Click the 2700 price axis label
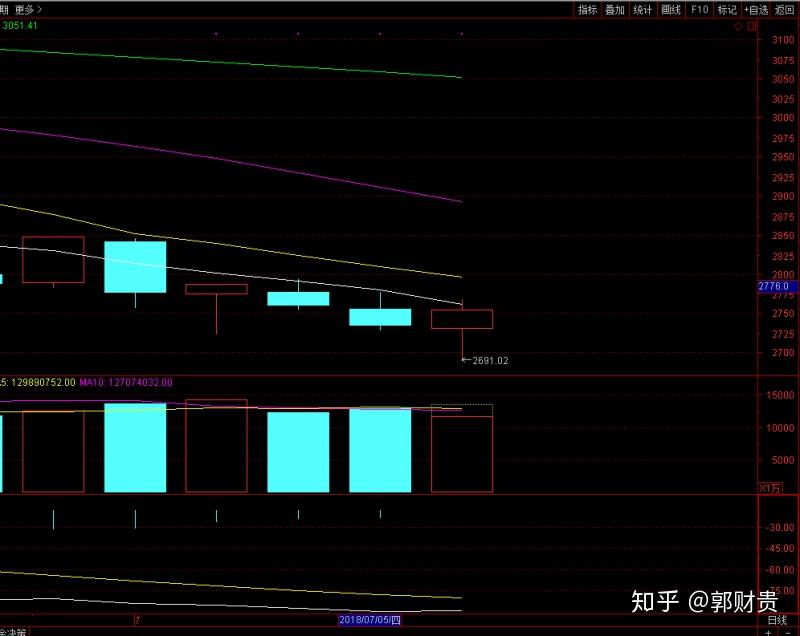Viewport: 800px width, 636px height. pos(783,352)
